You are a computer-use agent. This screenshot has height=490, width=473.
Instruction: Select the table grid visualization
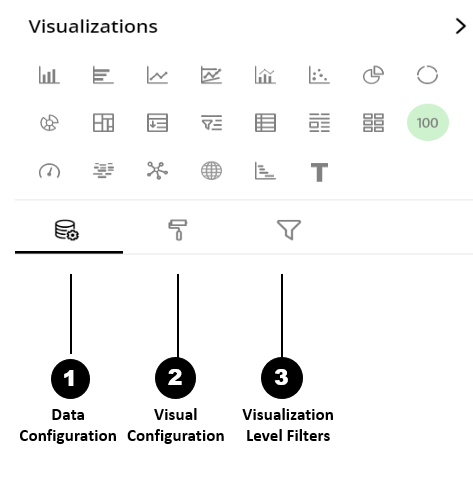[265, 123]
